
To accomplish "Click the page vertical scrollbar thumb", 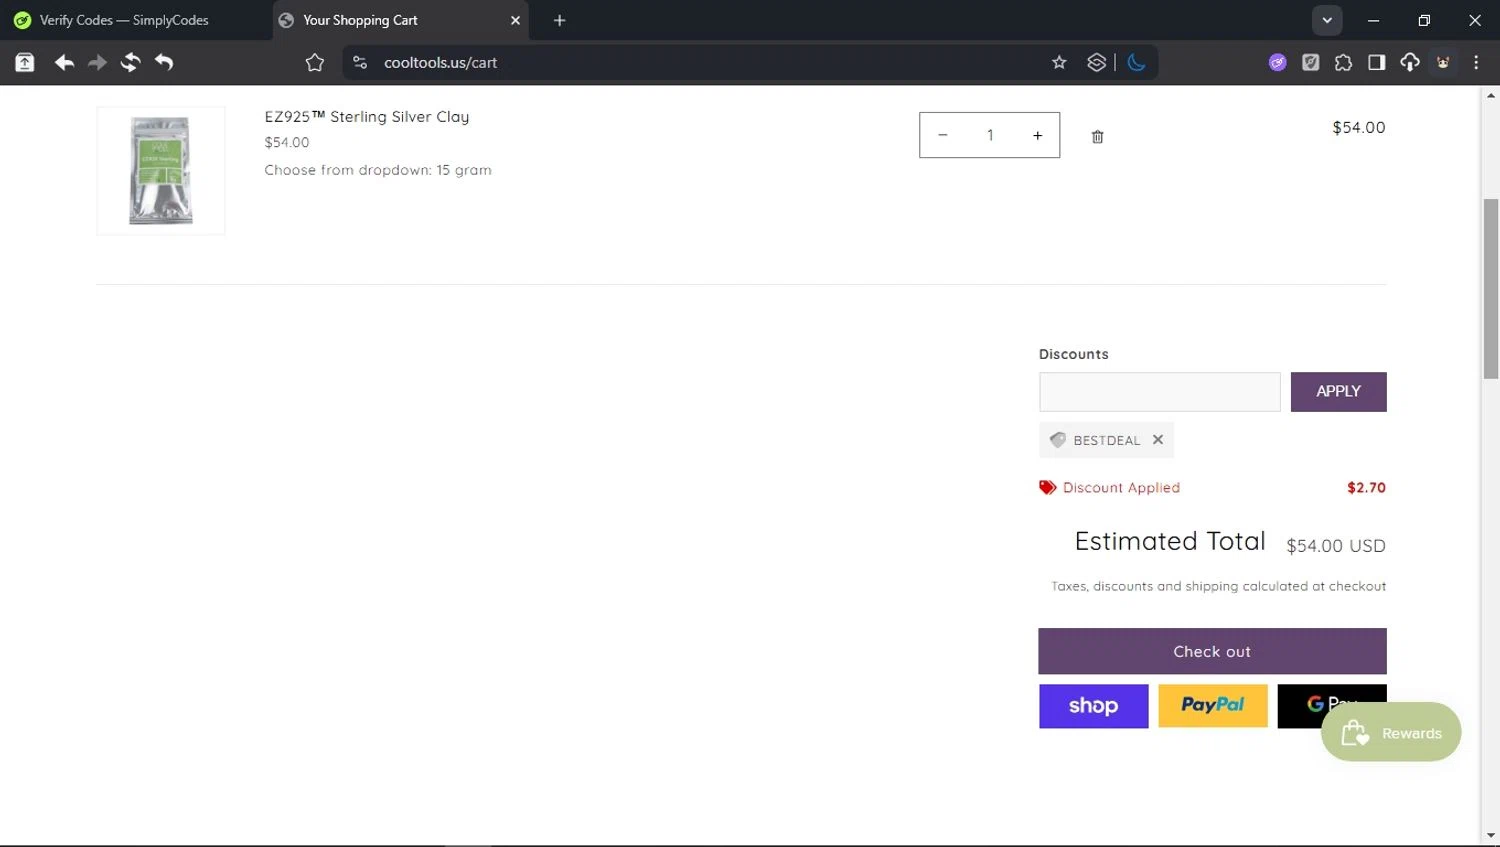I will pos(1491,289).
